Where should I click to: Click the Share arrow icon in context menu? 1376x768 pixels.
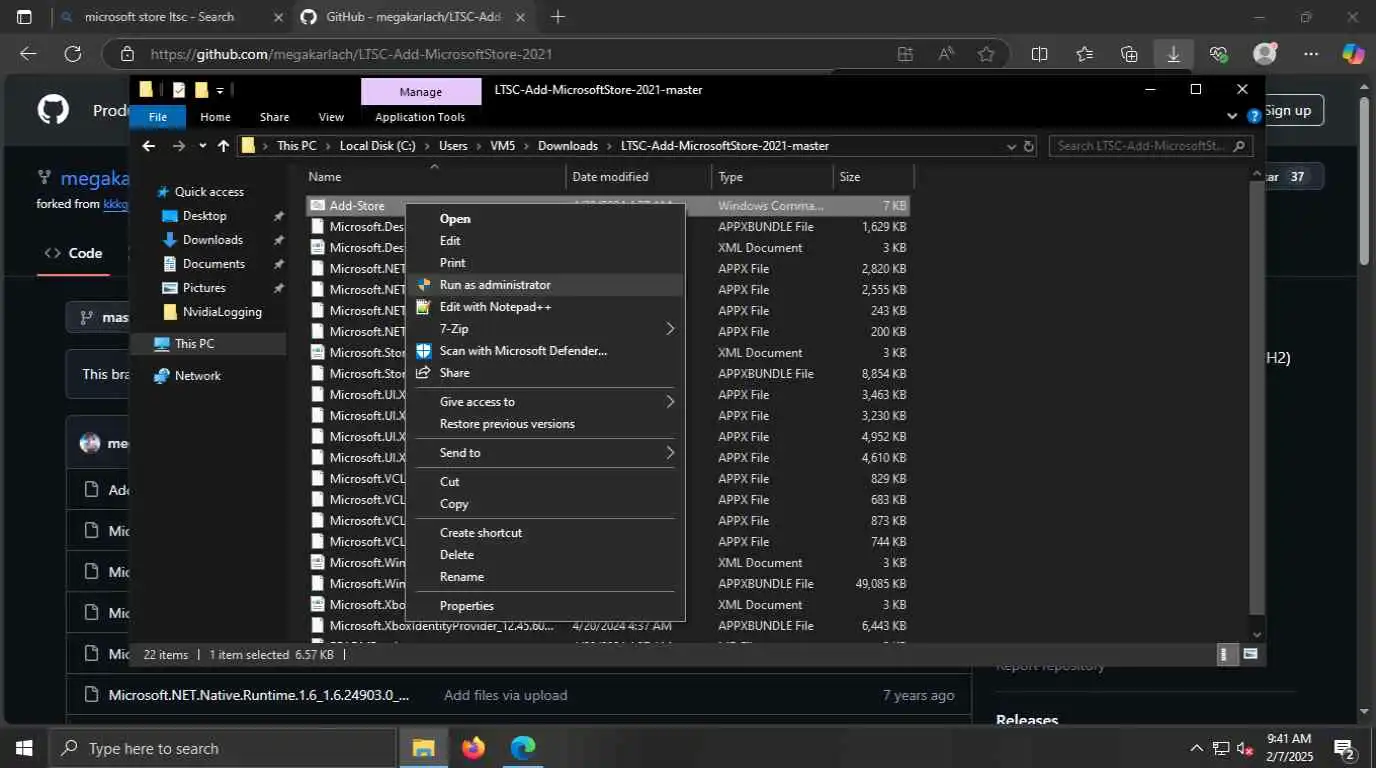click(x=423, y=373)
